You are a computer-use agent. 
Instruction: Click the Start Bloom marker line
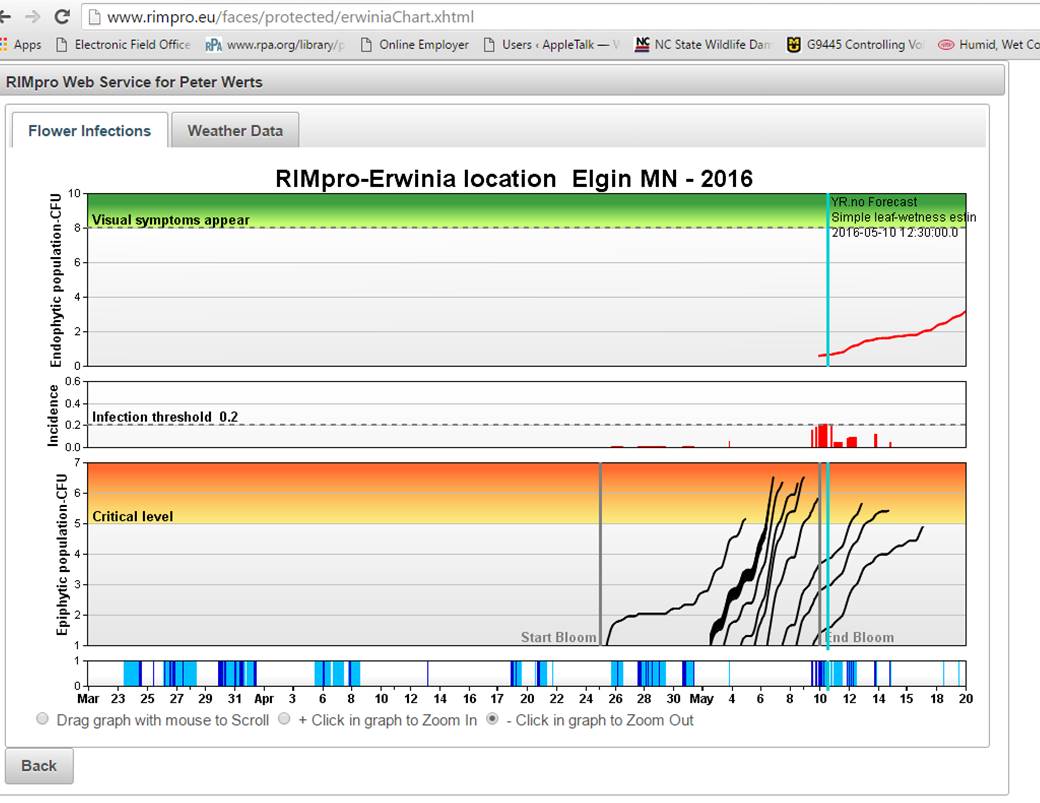click(600, 550)
